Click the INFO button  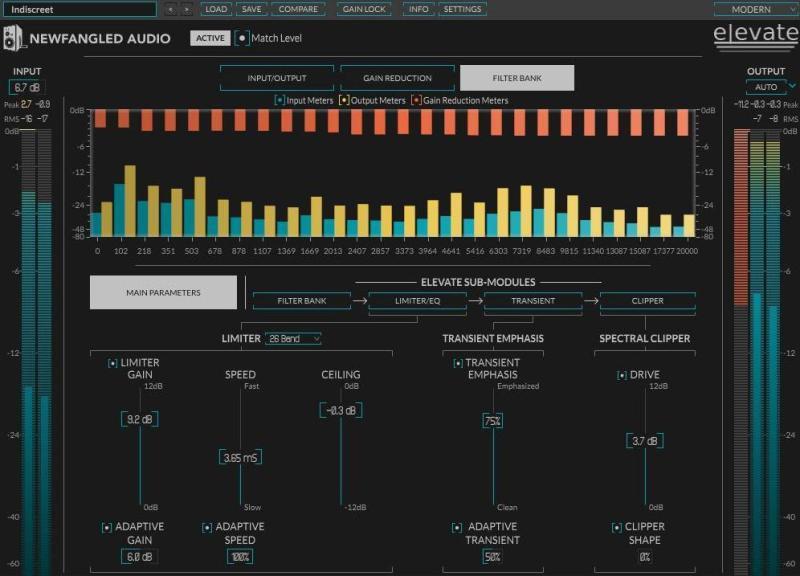(x=418, y=9)
